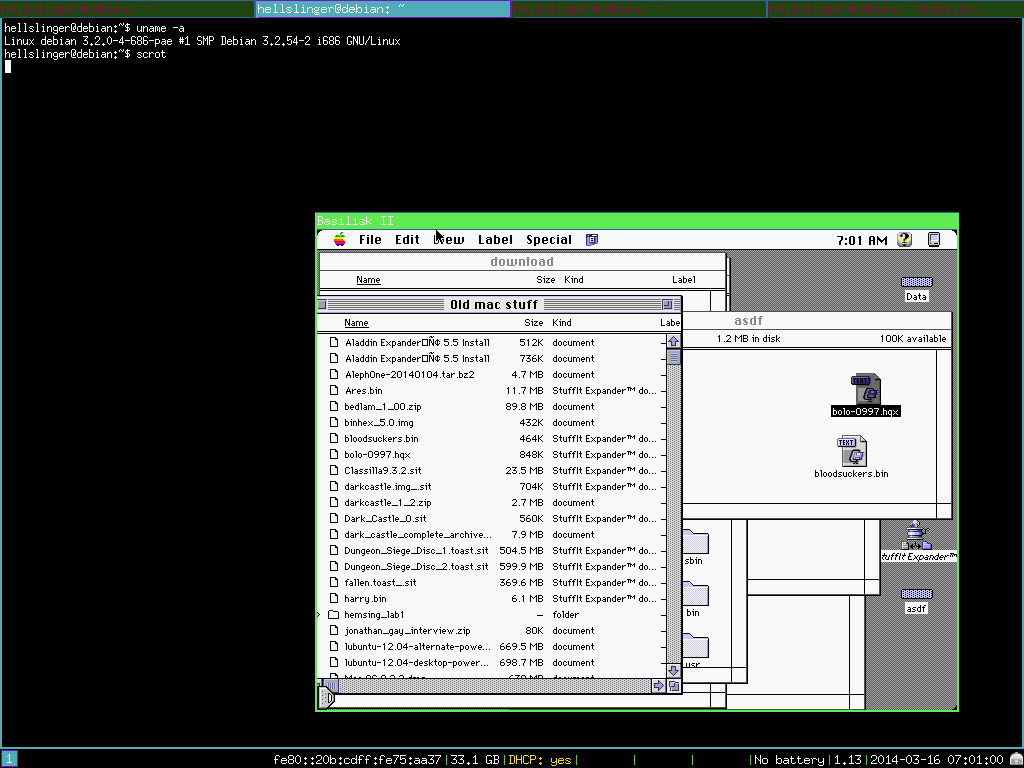Click the bedlam_1_00.zip document icon
Image resolution: width=1024 pixels, height=768 pixels.
coord(334,406)
